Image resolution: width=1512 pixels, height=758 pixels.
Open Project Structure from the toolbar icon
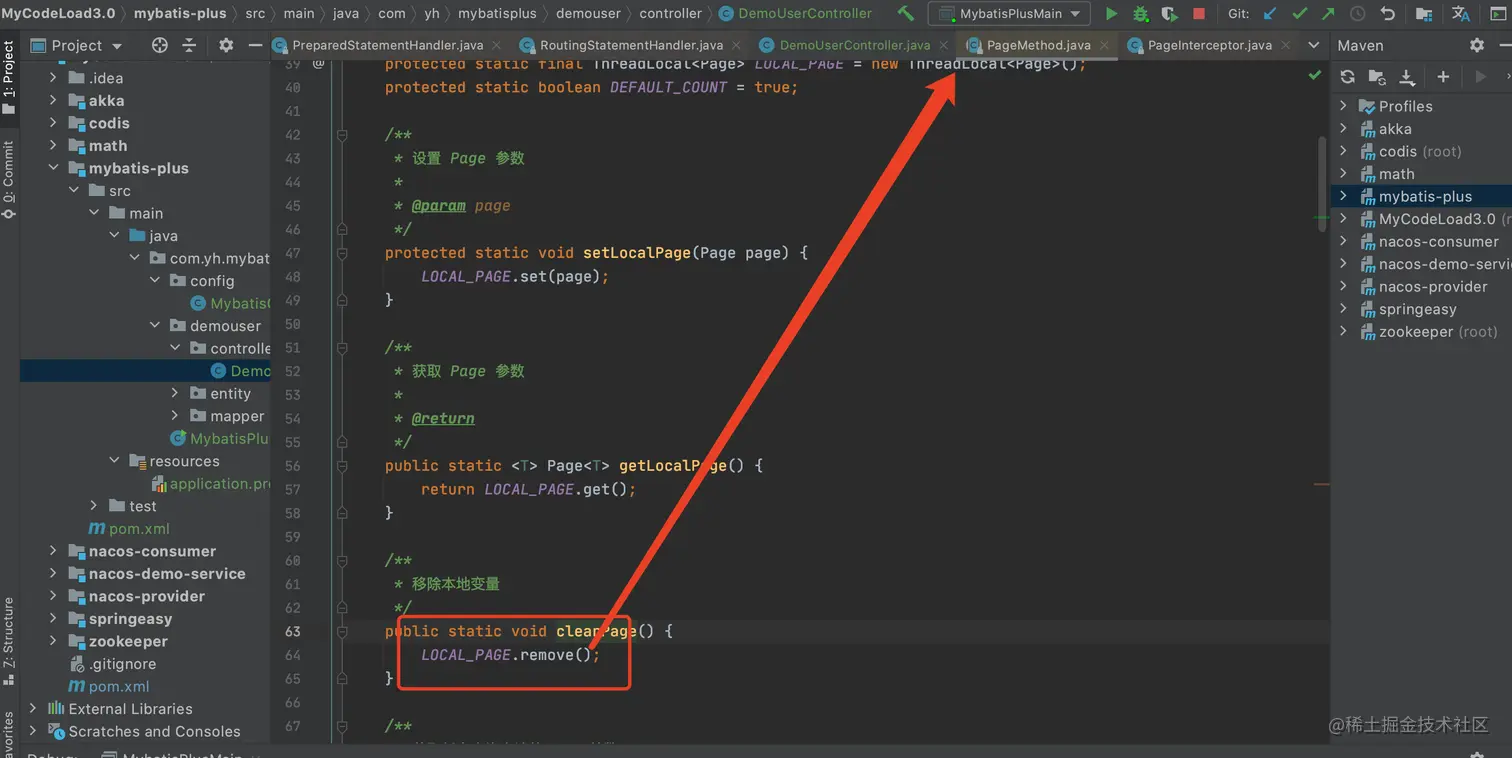point(1424,14)
